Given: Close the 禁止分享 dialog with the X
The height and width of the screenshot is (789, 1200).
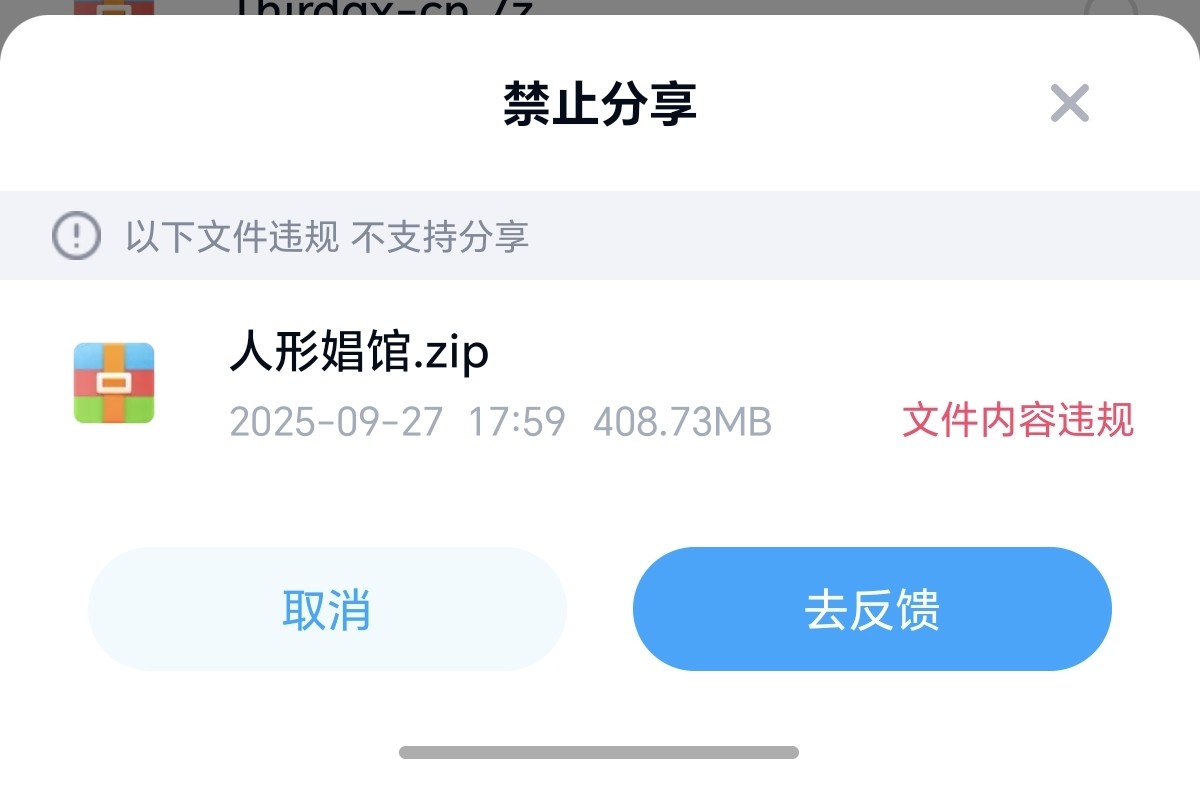Looking at the screenshot, I should (1069, 103).
